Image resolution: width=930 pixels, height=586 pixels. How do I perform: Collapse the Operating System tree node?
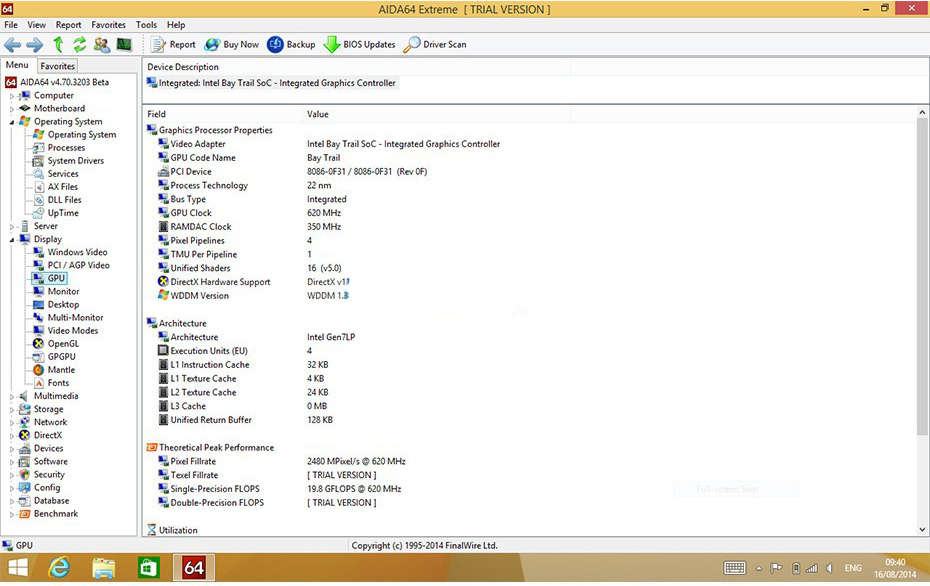(x=12, y=122)
